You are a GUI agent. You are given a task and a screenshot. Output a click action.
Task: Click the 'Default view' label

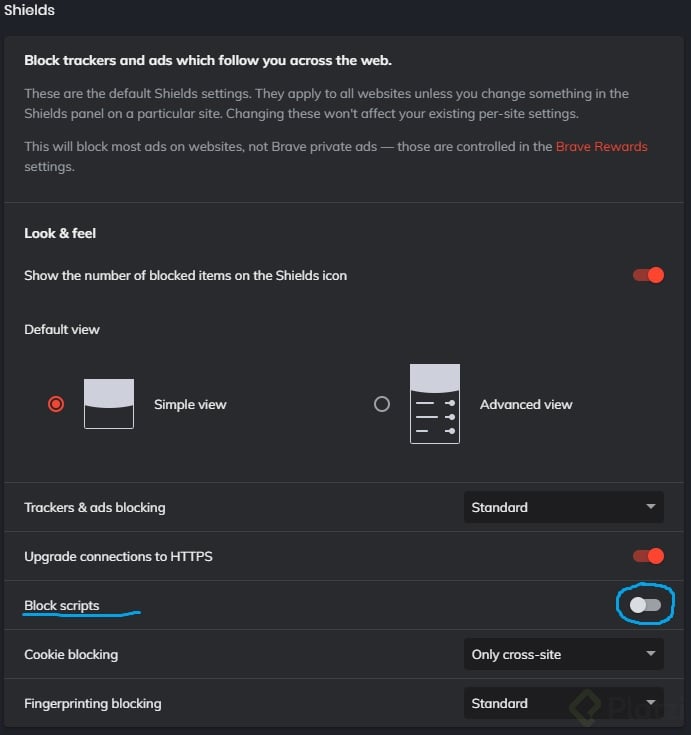[62, 330]
